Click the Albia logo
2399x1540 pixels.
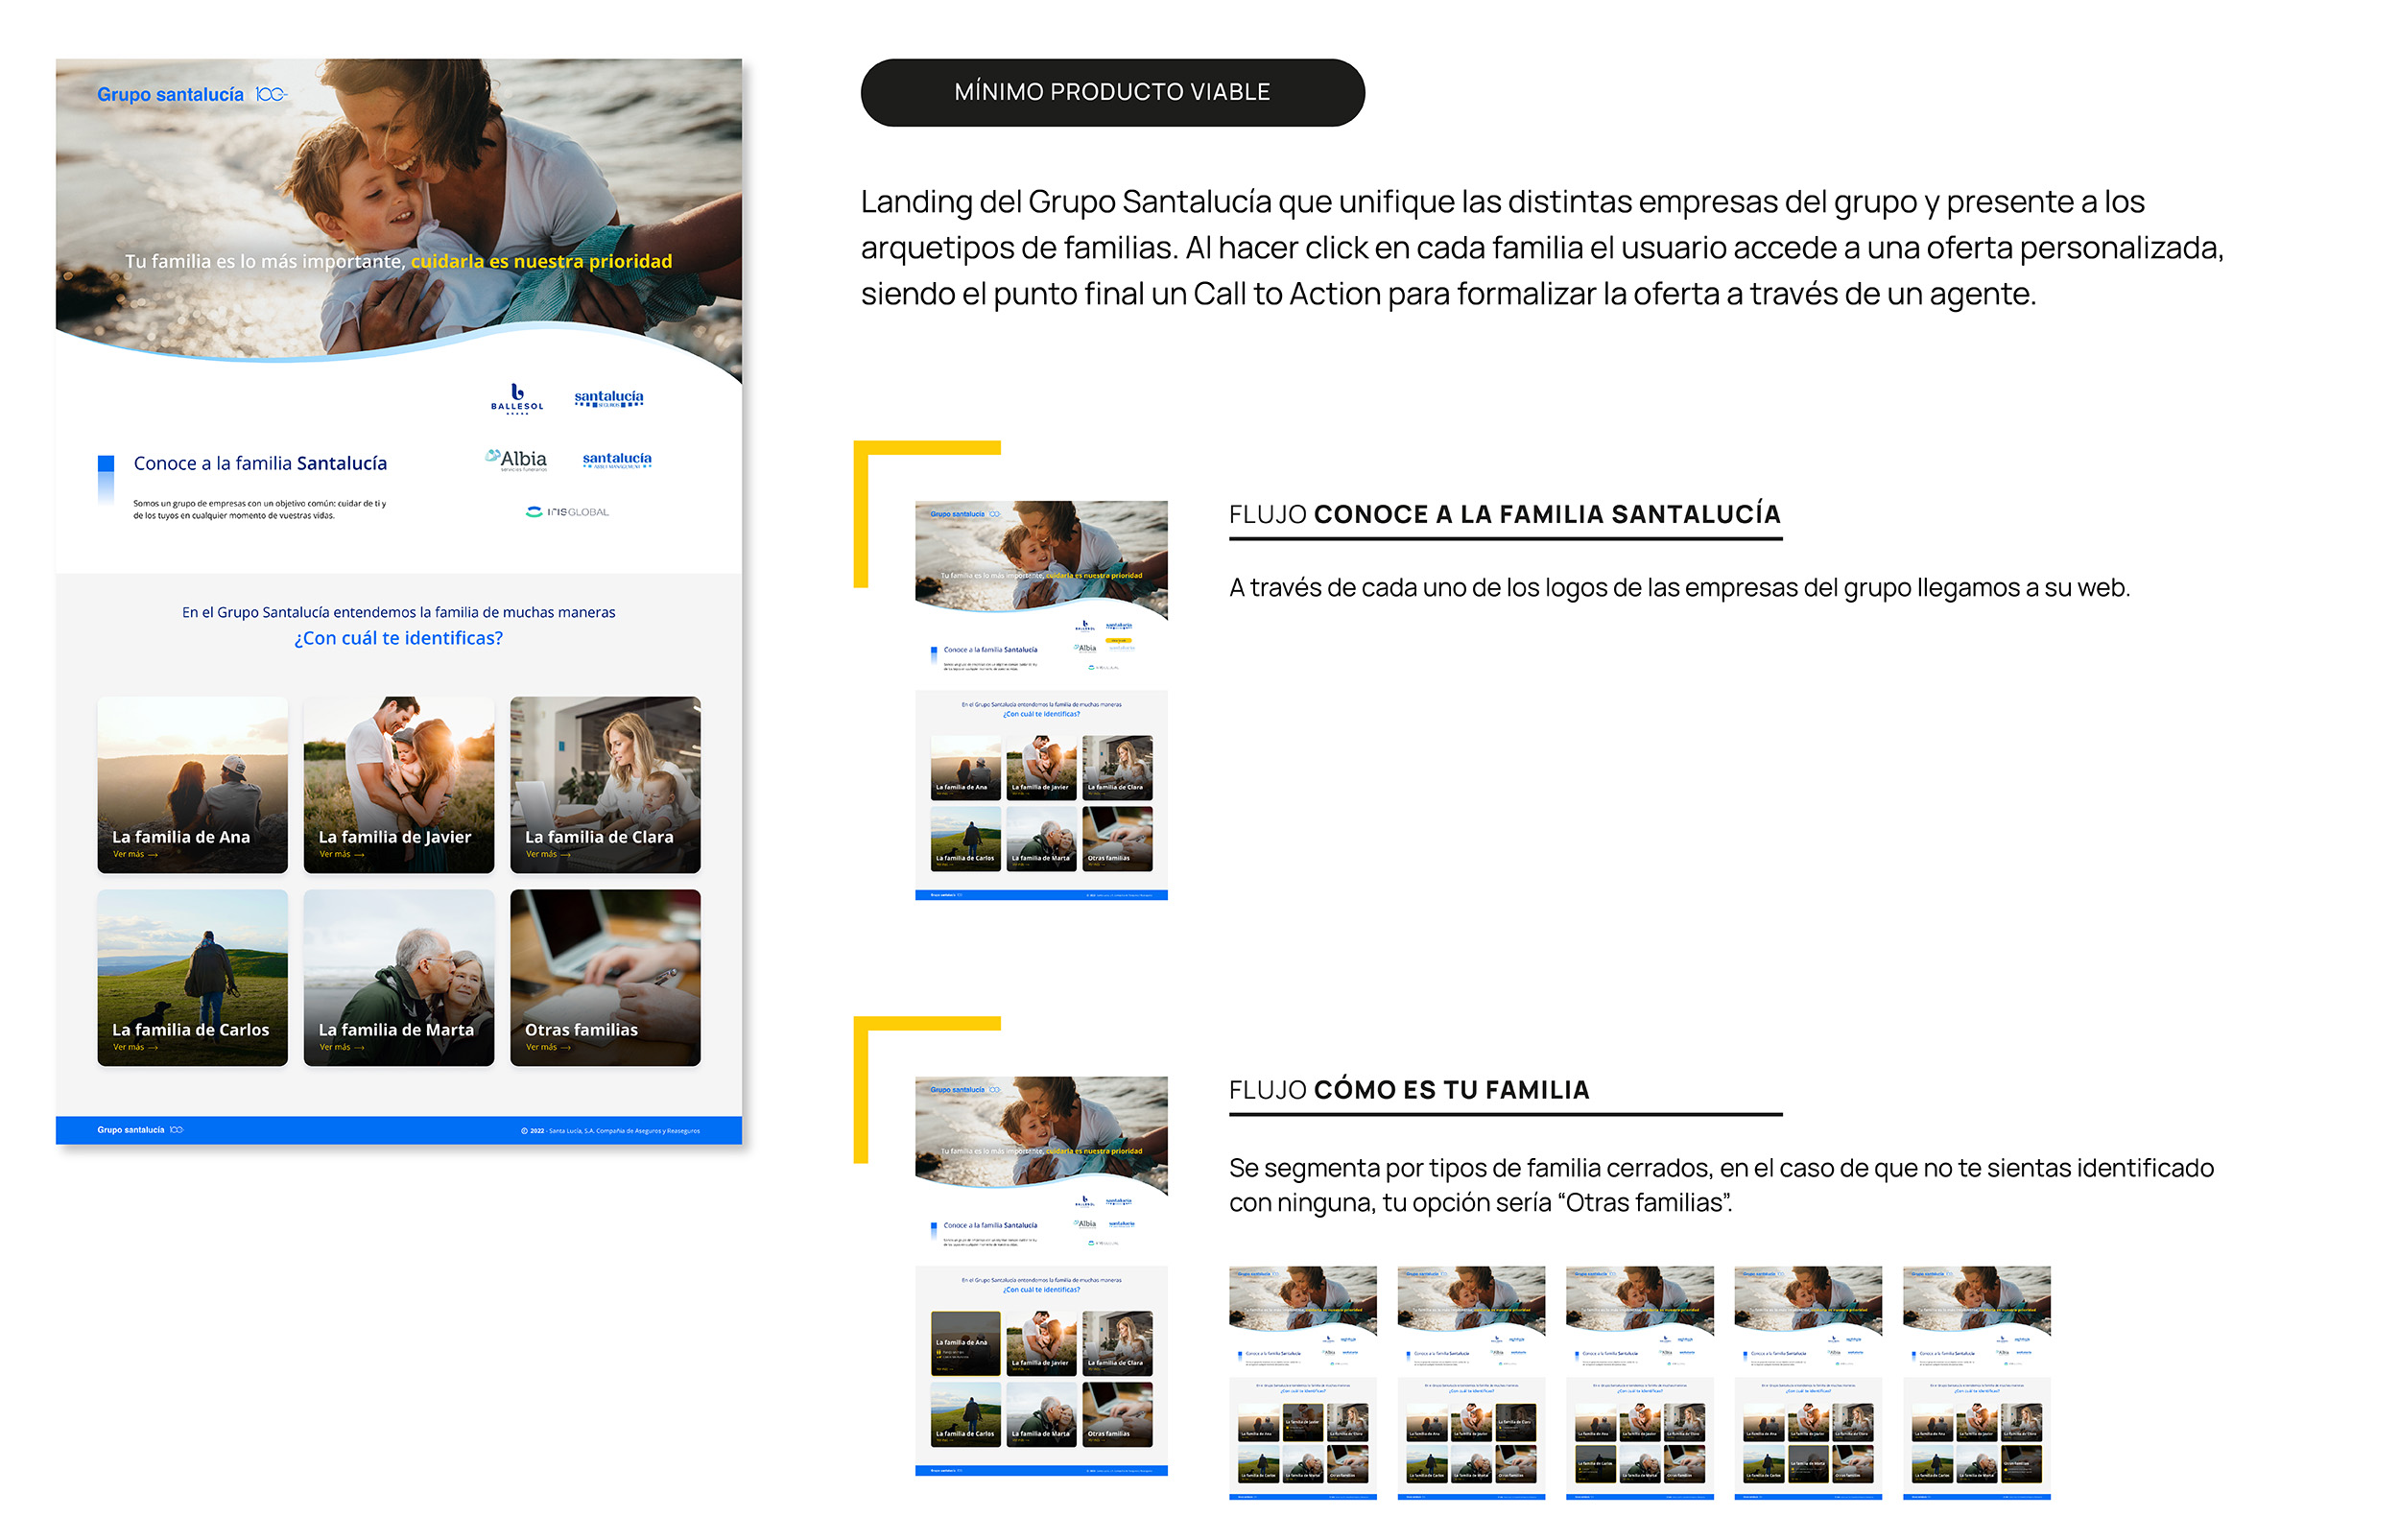click(517, 459)
